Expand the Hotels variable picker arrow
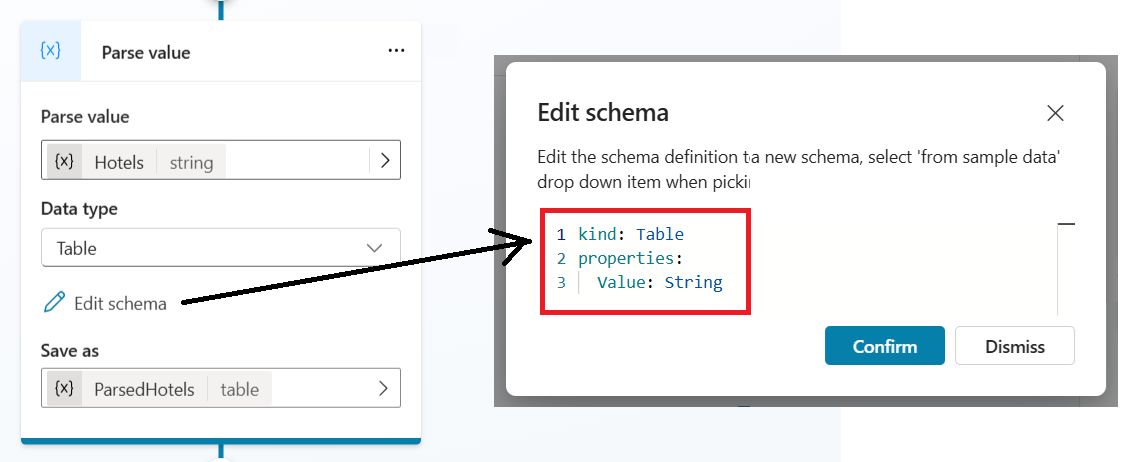This screenshot has height=462, width=1139. click(x=385, y=161)
